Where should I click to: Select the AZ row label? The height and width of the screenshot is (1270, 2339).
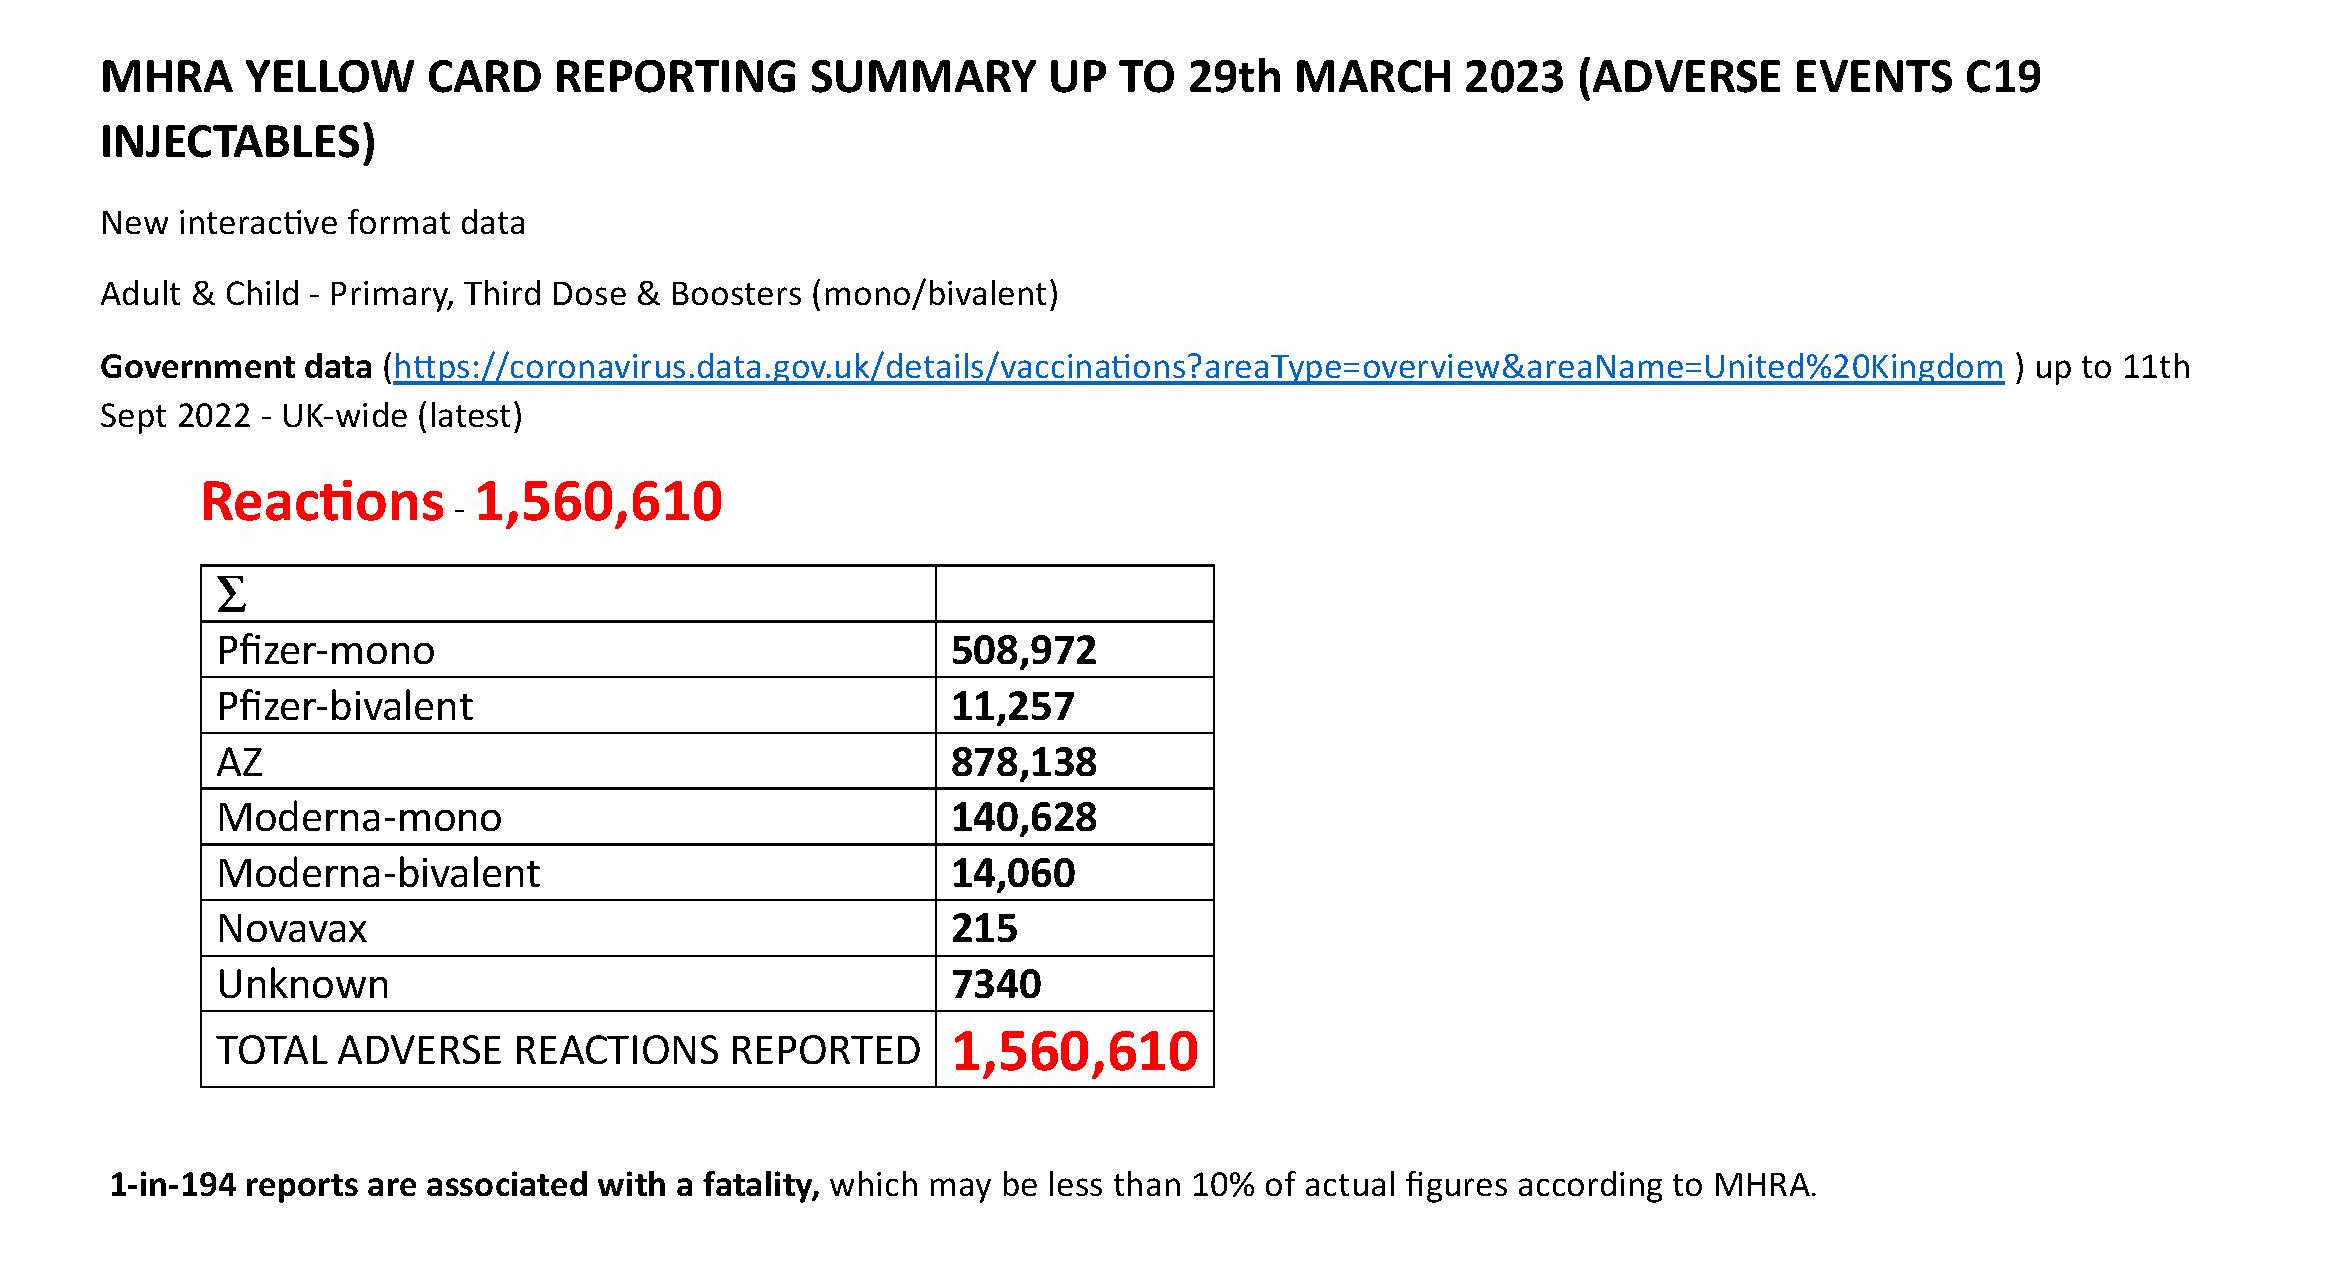(x=240, y=762)
